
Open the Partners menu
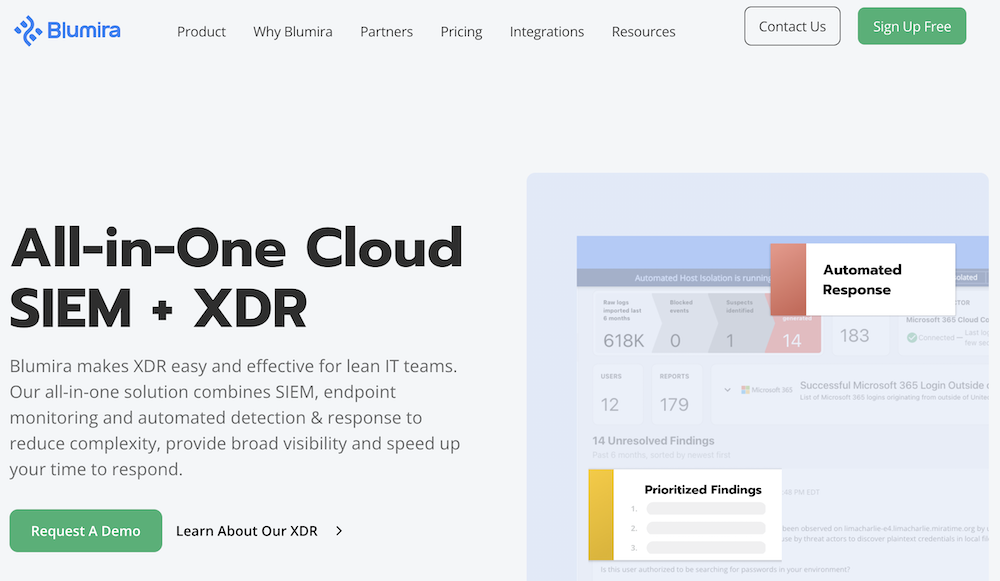point(386,32)
